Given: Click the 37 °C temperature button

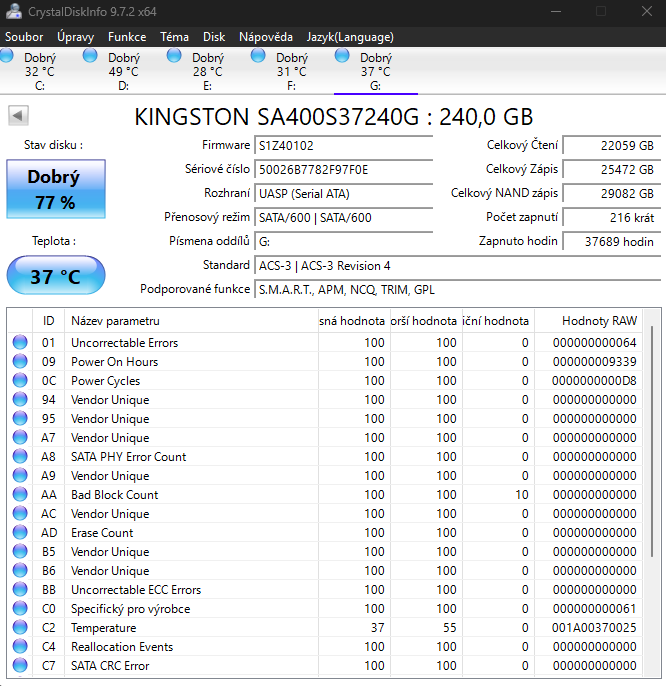Looking at the screenshot, I should [56, 276].
